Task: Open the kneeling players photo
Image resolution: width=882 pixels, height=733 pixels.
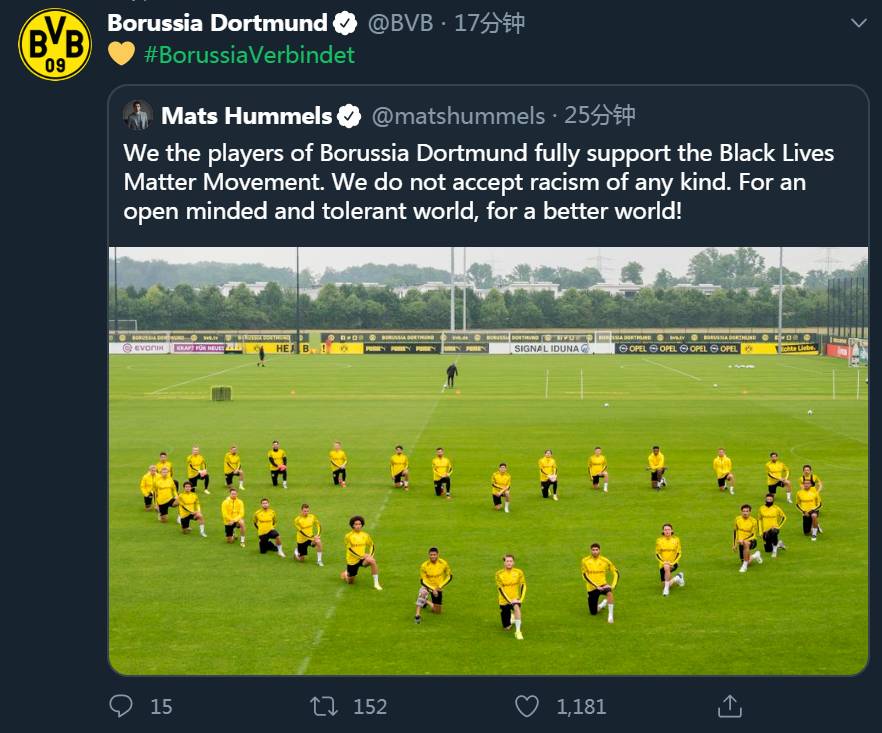Action: [488, 460]
